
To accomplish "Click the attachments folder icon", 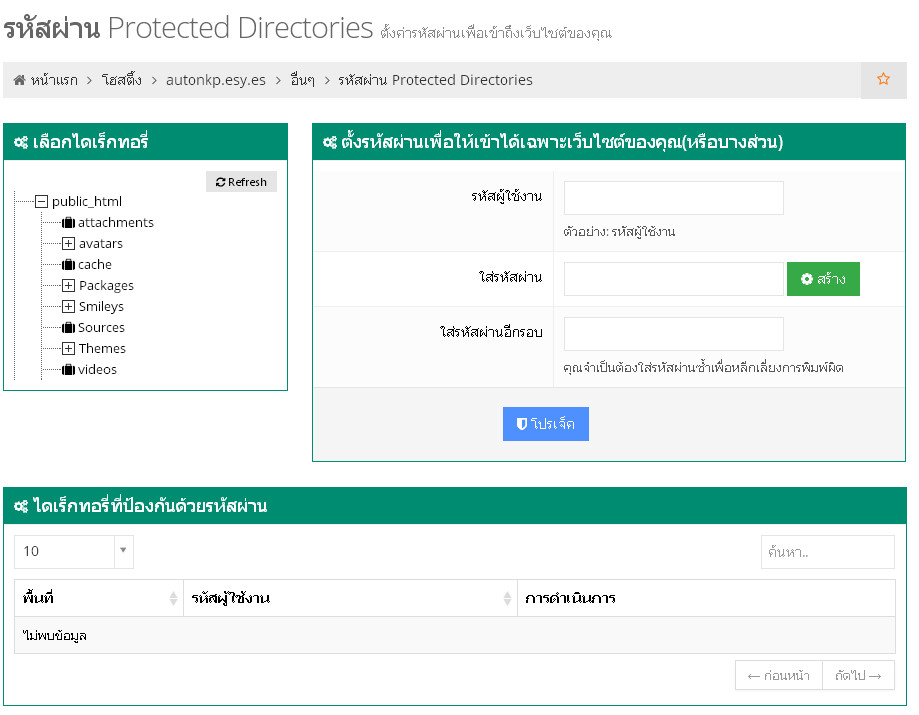I will click(68, 223).
